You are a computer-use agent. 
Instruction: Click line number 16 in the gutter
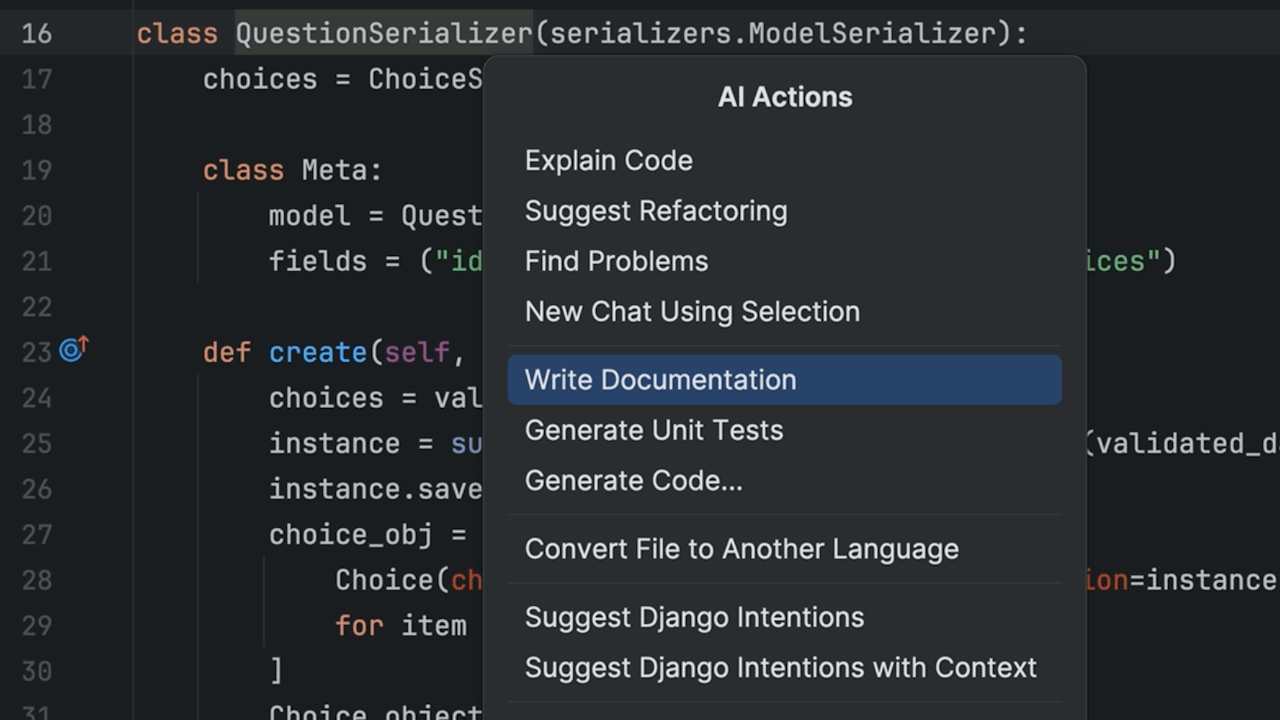tap(36, 33)
